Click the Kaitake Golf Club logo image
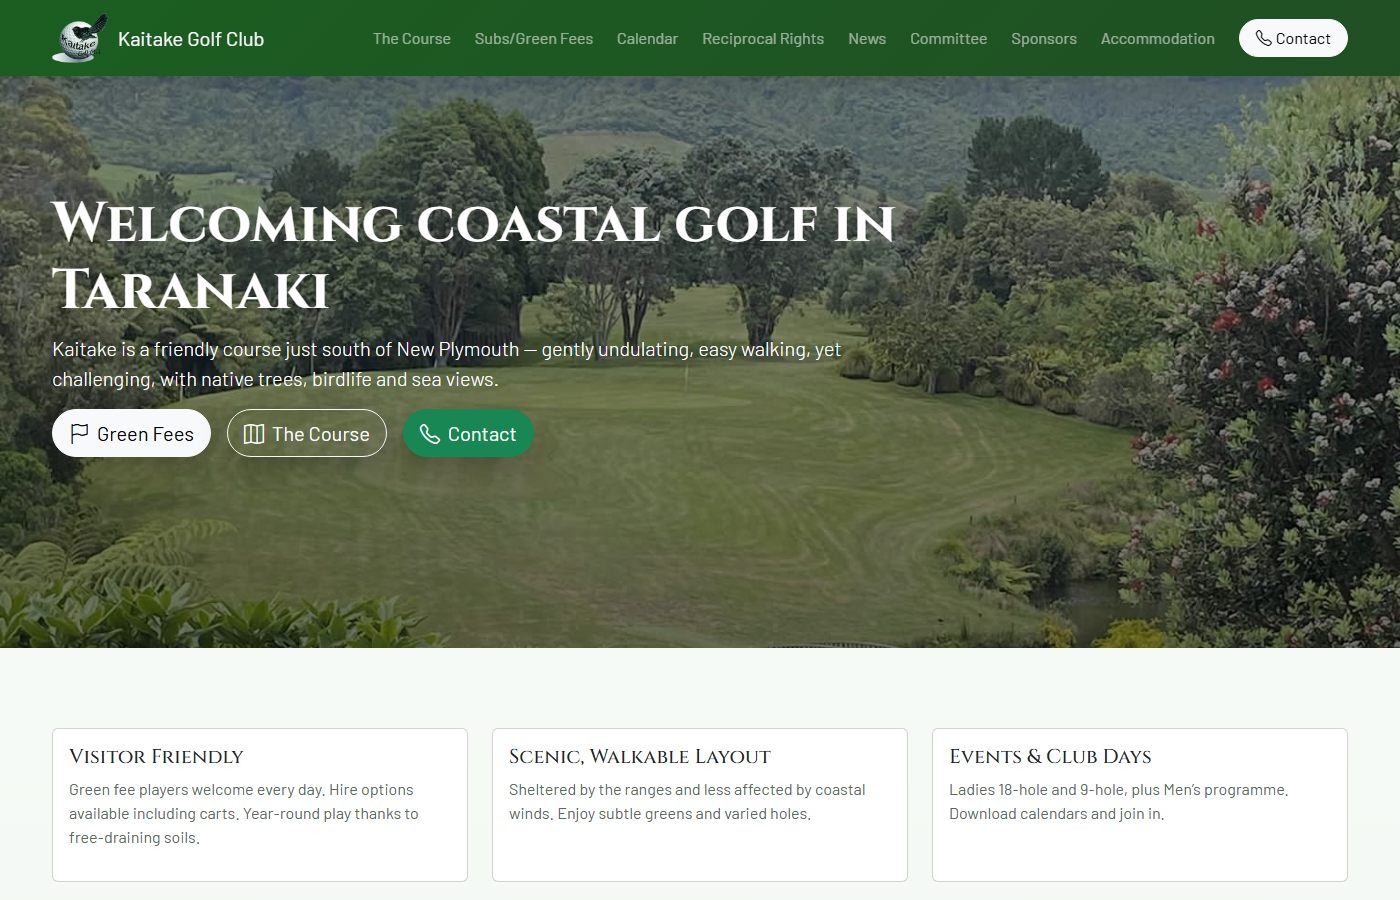The height and width of the screenshot is (900, 1400). tap(80, 38)
